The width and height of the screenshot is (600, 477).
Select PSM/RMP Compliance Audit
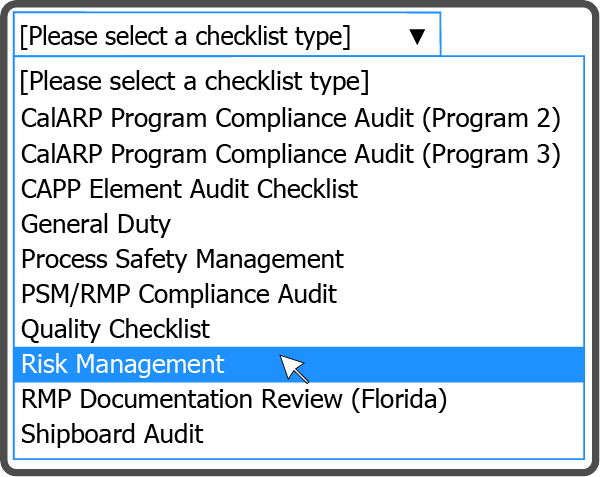click(179, 294)
